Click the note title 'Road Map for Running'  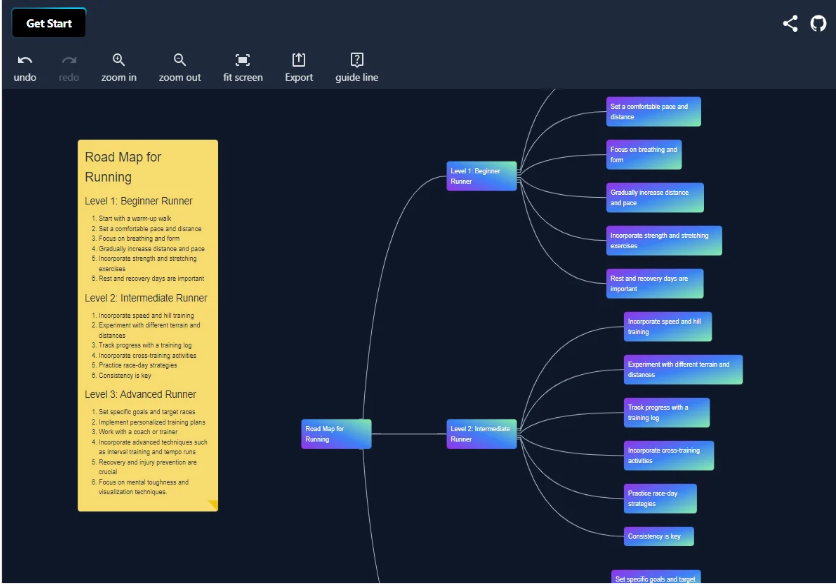pos(123,167)
